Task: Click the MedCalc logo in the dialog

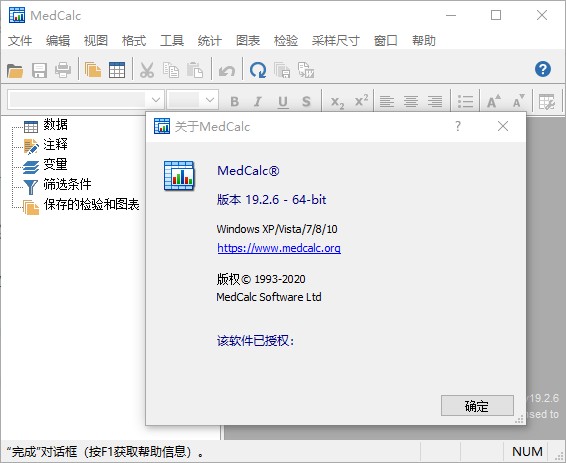Action: 179,176
